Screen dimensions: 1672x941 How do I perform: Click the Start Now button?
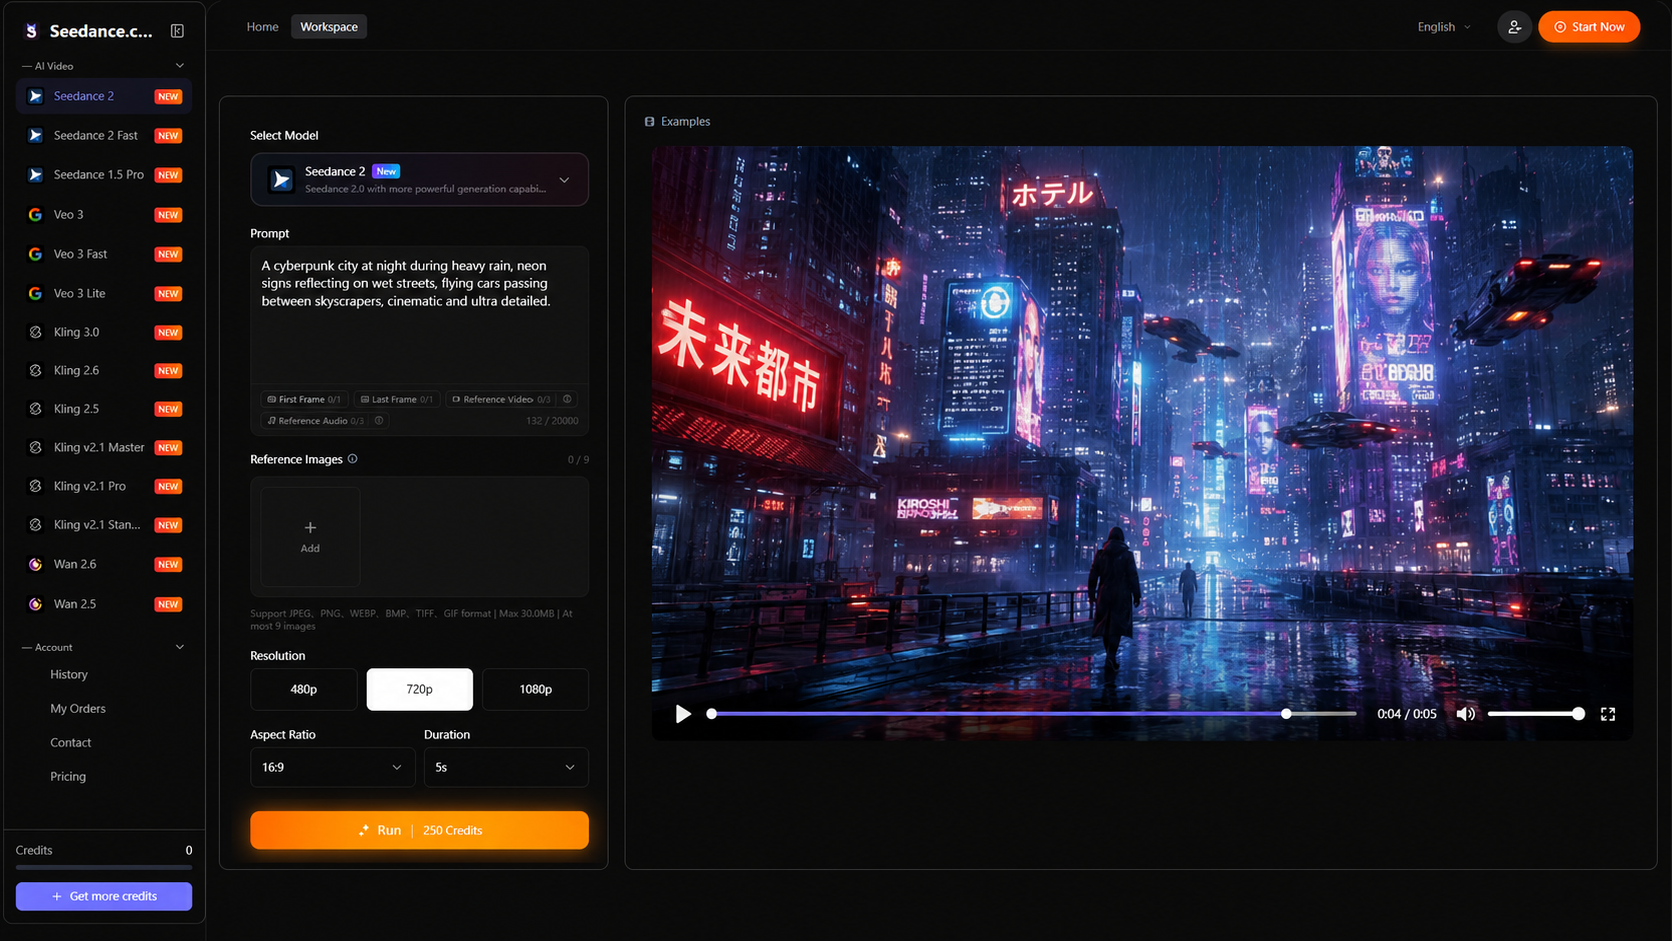[1589, 27]
